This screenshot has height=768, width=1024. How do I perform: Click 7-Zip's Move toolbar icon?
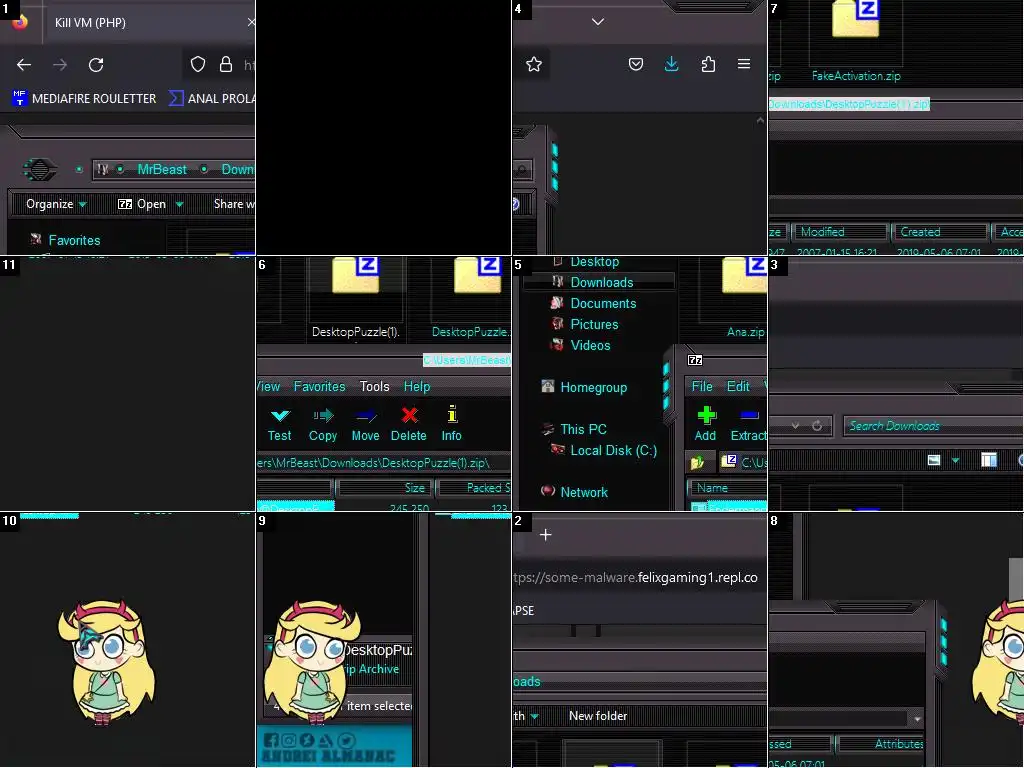point(365,424)
